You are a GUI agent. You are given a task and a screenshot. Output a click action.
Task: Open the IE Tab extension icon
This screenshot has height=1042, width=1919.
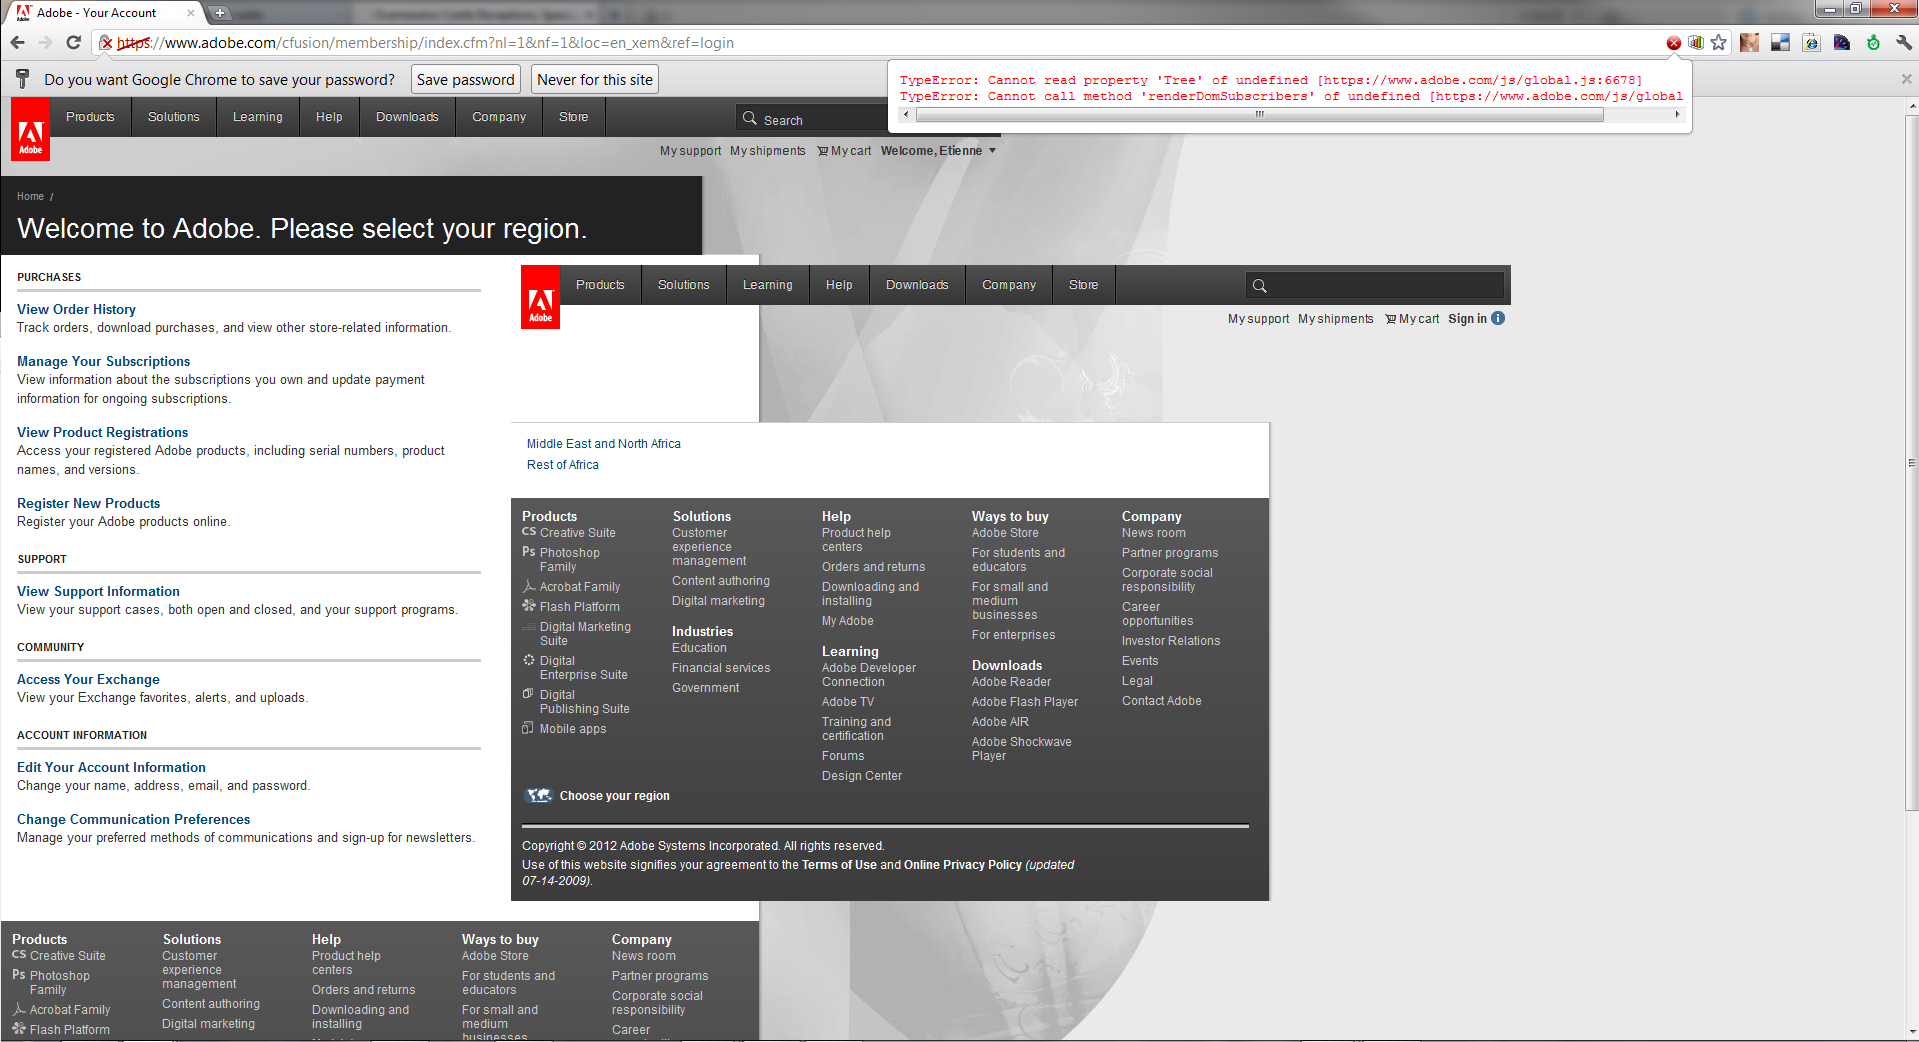tap(1811, 42)
